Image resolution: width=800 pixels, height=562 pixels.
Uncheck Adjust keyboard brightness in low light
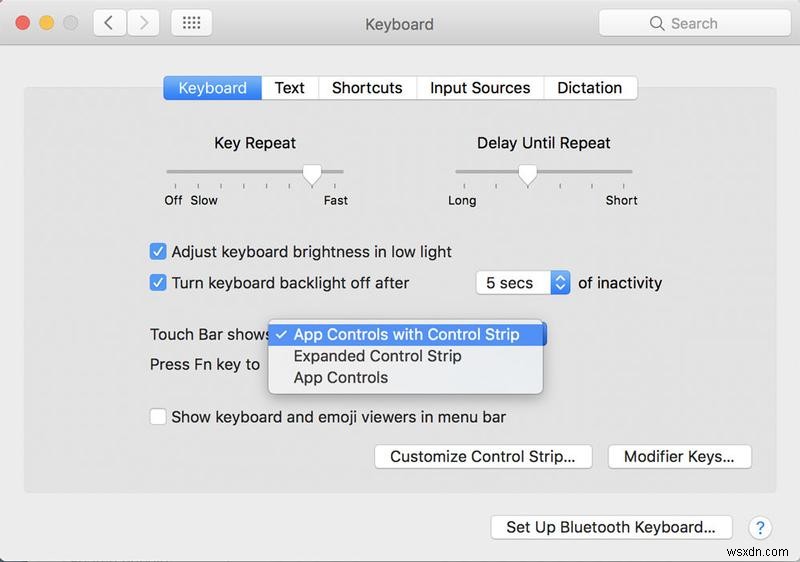tap(158, 251)
